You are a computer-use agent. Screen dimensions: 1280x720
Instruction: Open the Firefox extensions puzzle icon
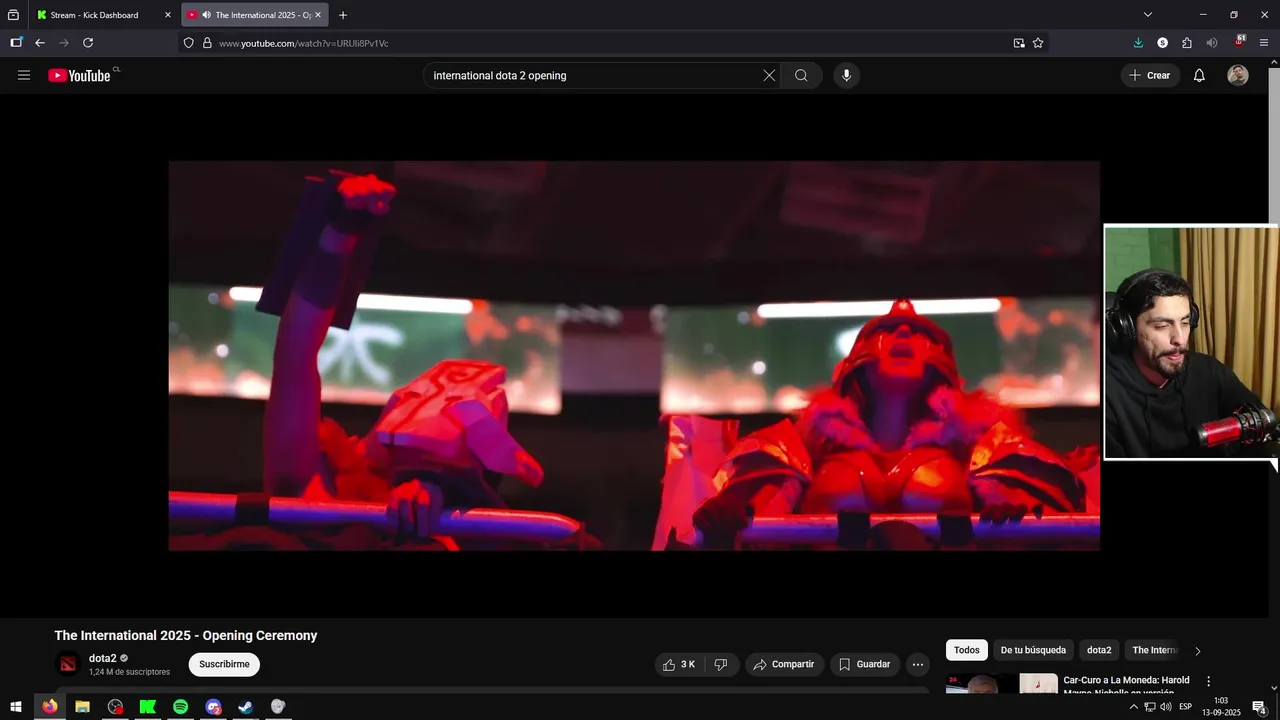coord(1187,43)
